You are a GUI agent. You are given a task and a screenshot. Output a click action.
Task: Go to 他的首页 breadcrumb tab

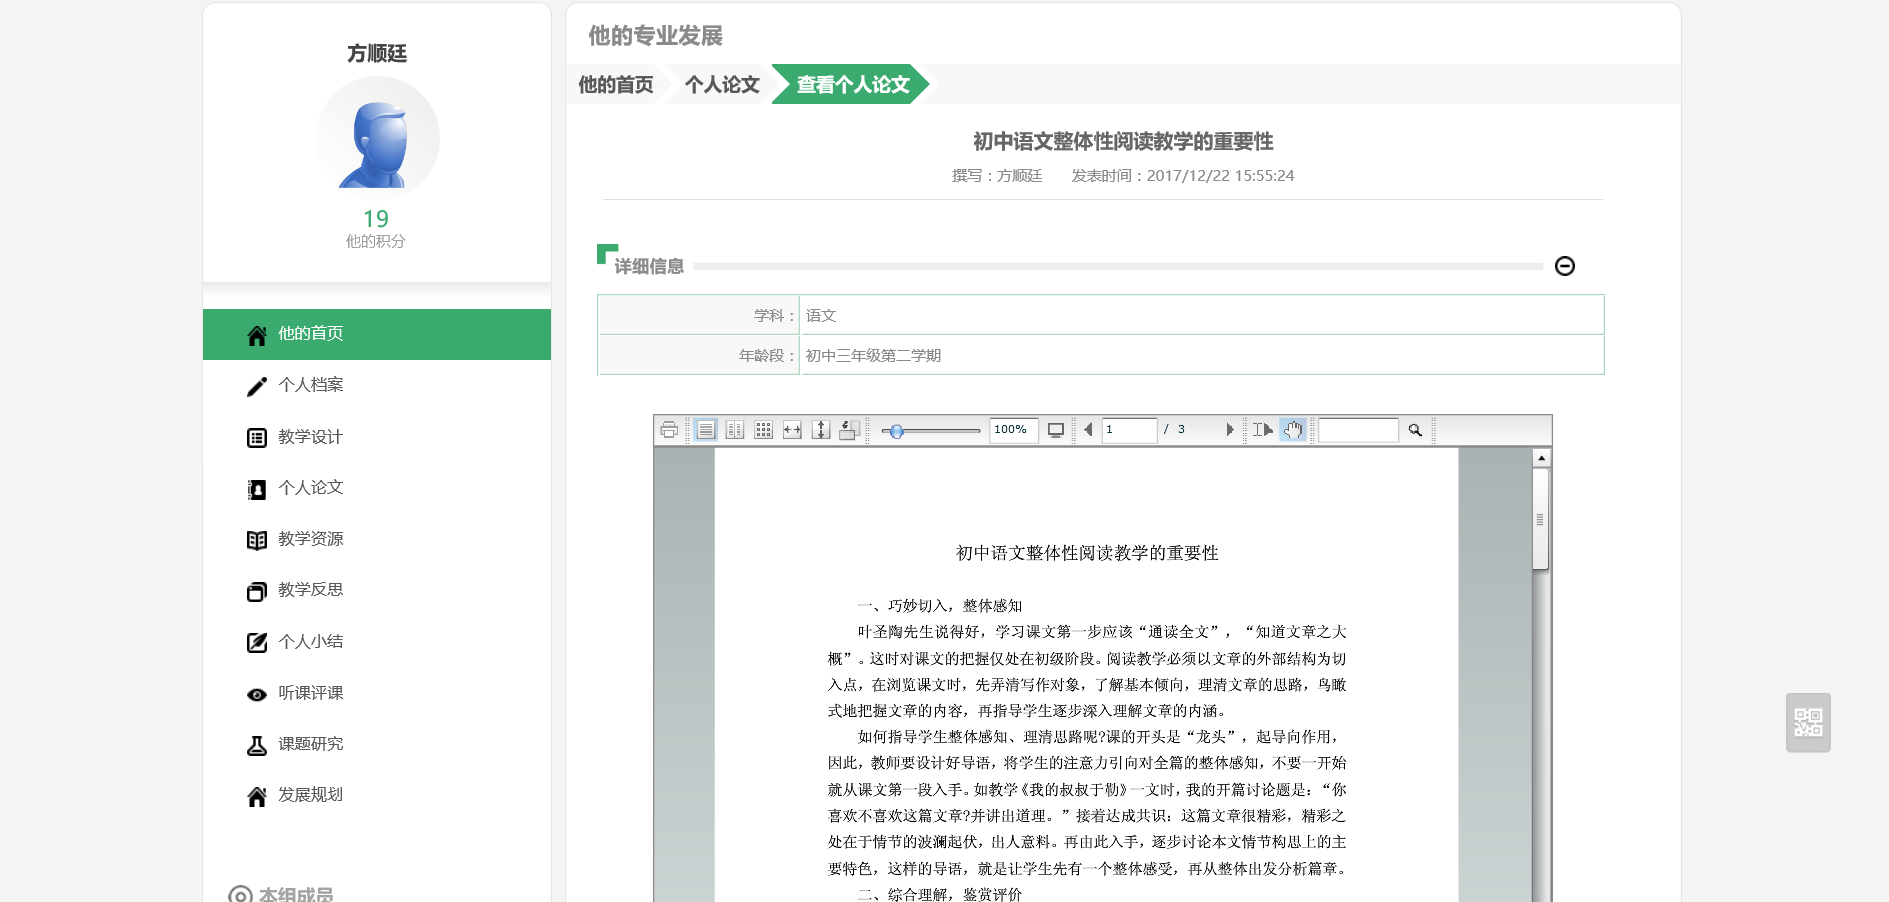tap(615, 85)
